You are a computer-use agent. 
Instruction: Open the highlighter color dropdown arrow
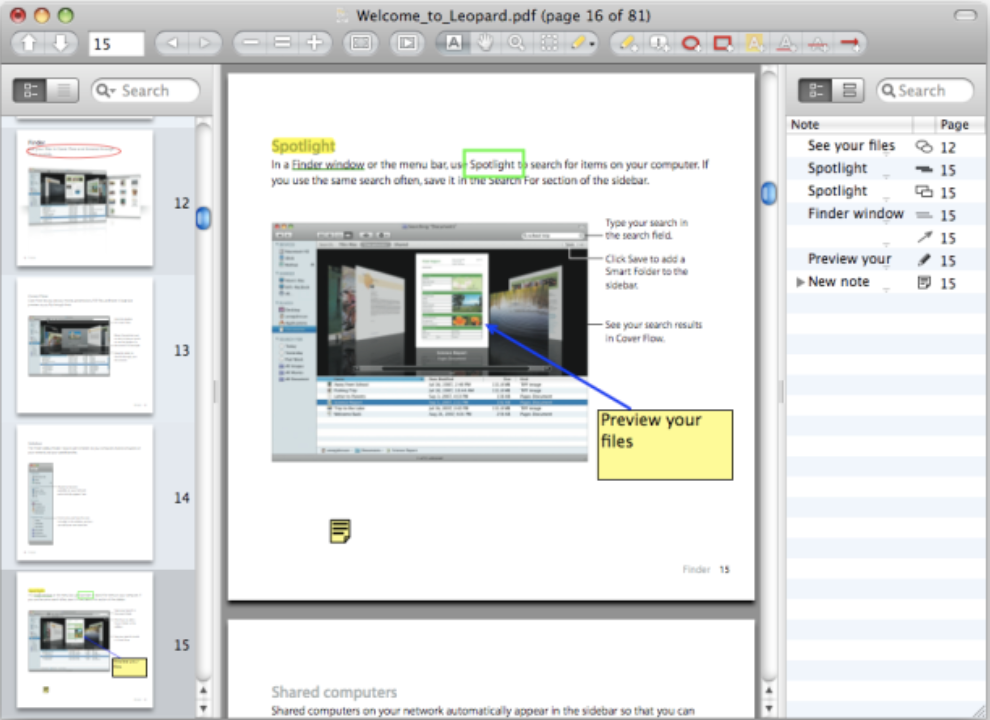click(x=592, y=44)
